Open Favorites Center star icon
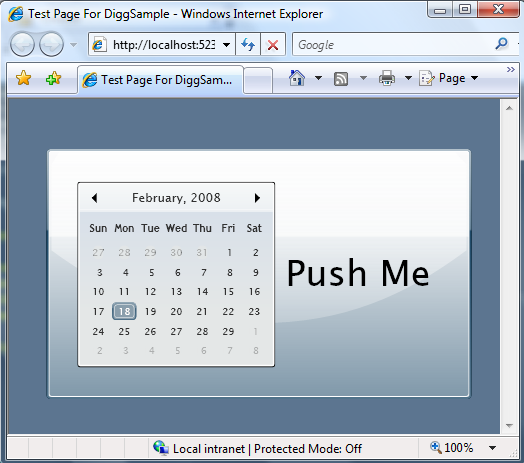 point(23,79)
